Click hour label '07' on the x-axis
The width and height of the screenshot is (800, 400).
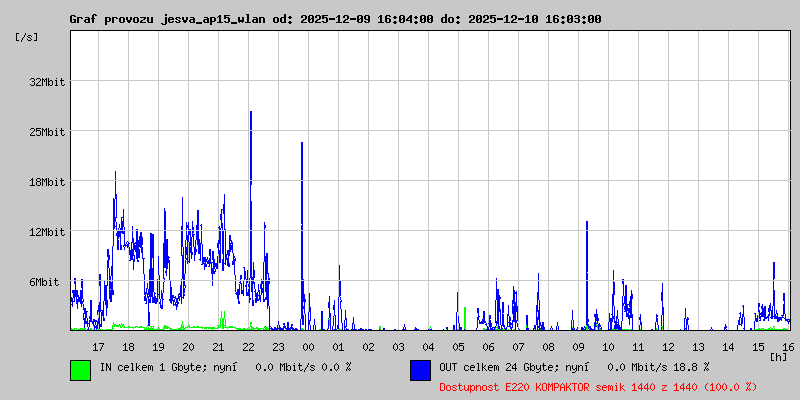(518, 347)
